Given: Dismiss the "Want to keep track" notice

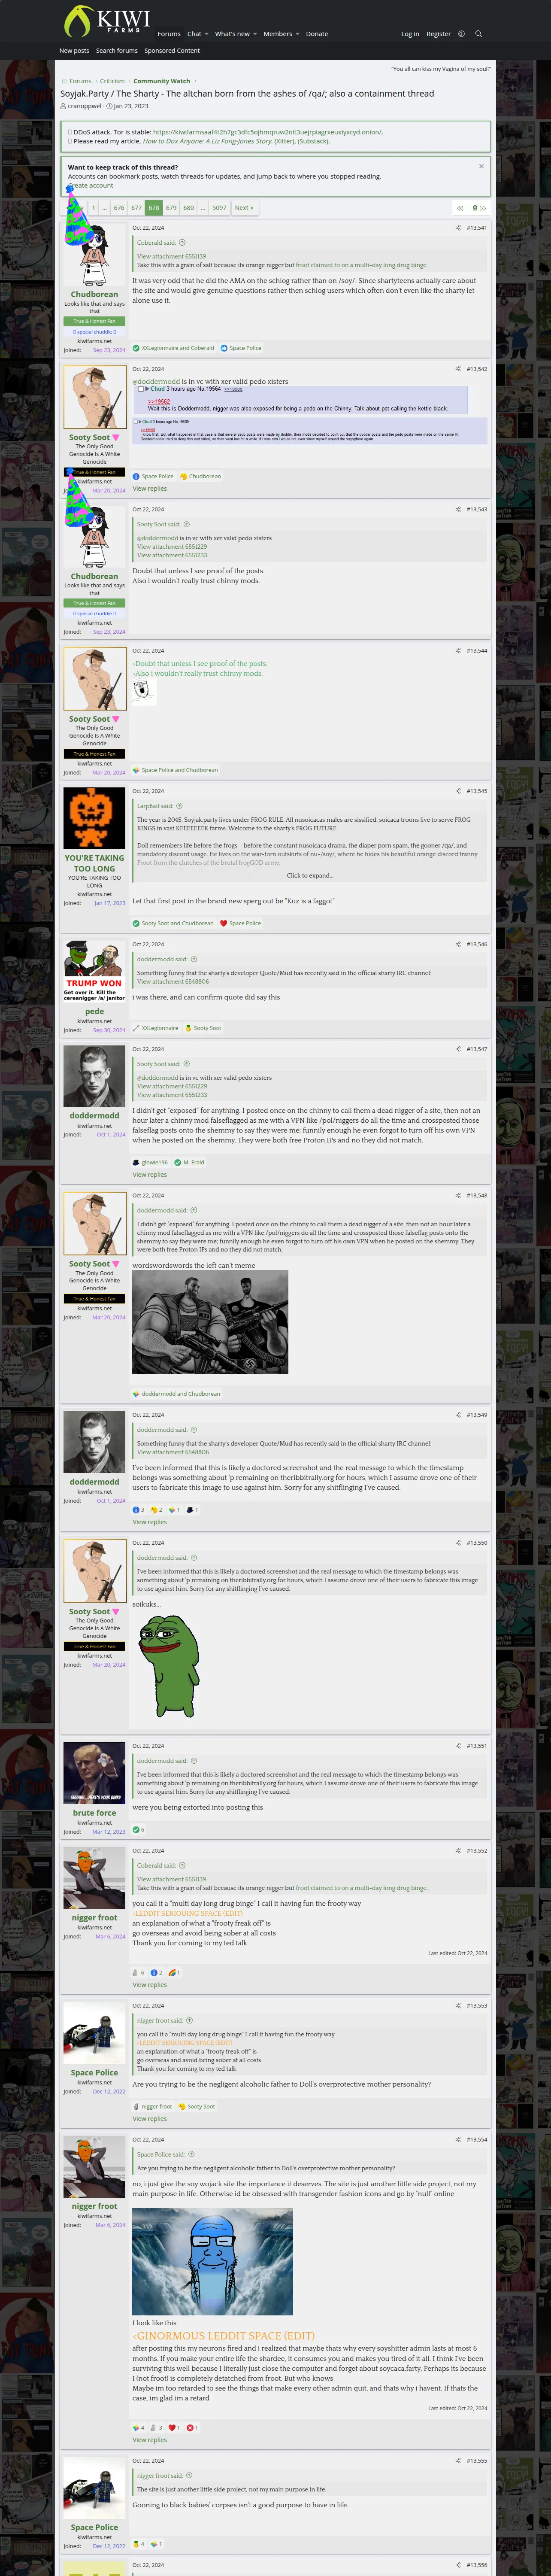Looking at the screenshot, I should (481, 166).
